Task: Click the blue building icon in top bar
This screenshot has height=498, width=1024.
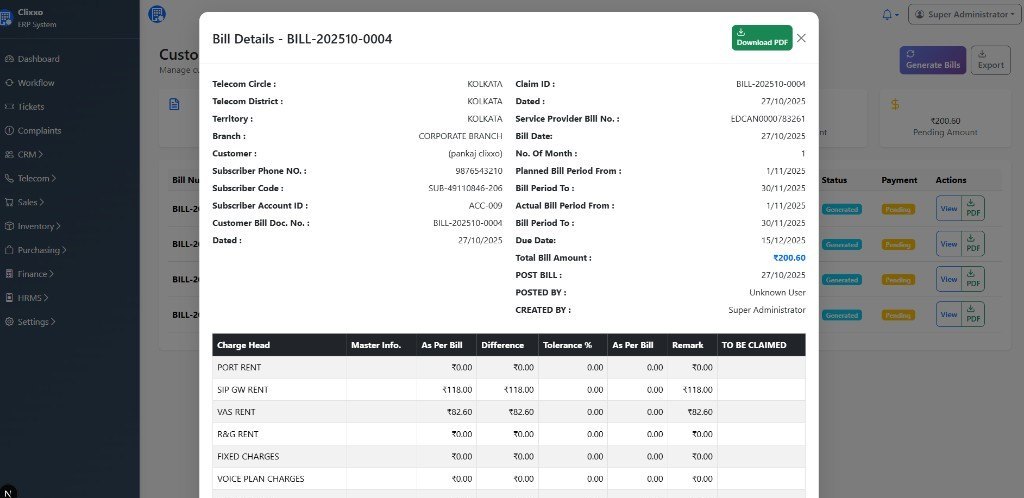Action: (x=157, y=14)
